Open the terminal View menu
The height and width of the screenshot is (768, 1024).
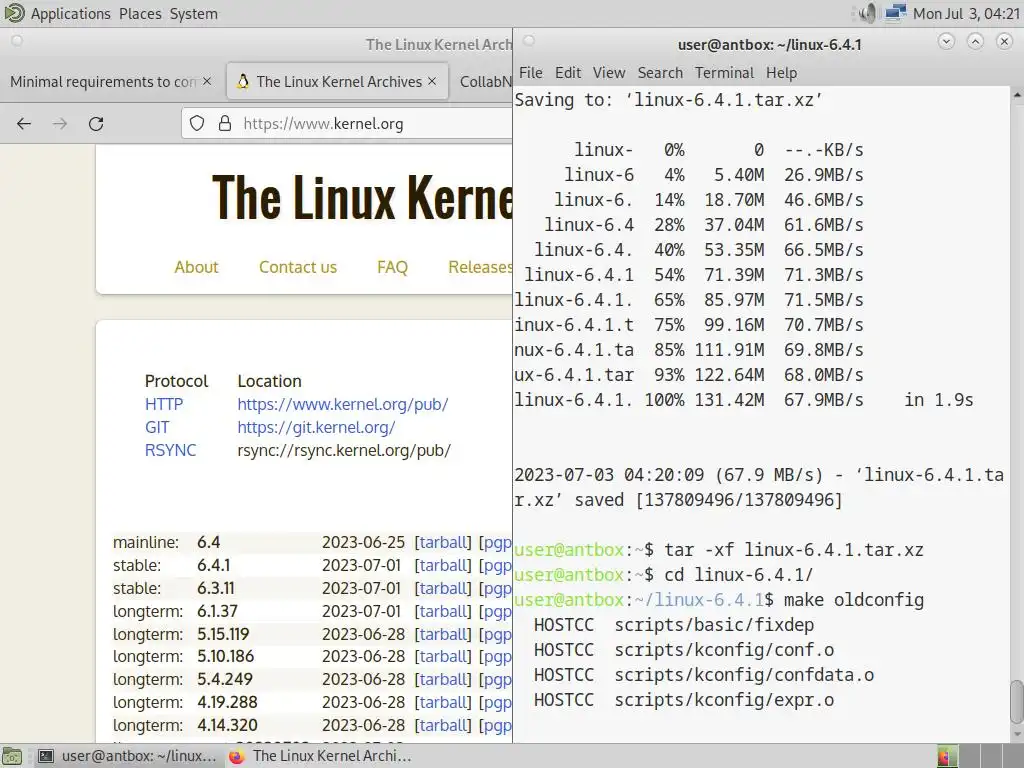coord(609,72)
